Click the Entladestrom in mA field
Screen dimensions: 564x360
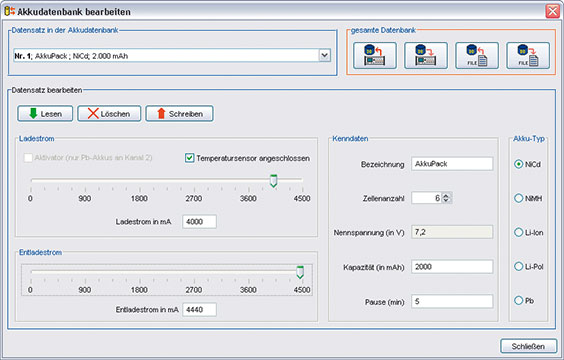click(x=199, y=309)
